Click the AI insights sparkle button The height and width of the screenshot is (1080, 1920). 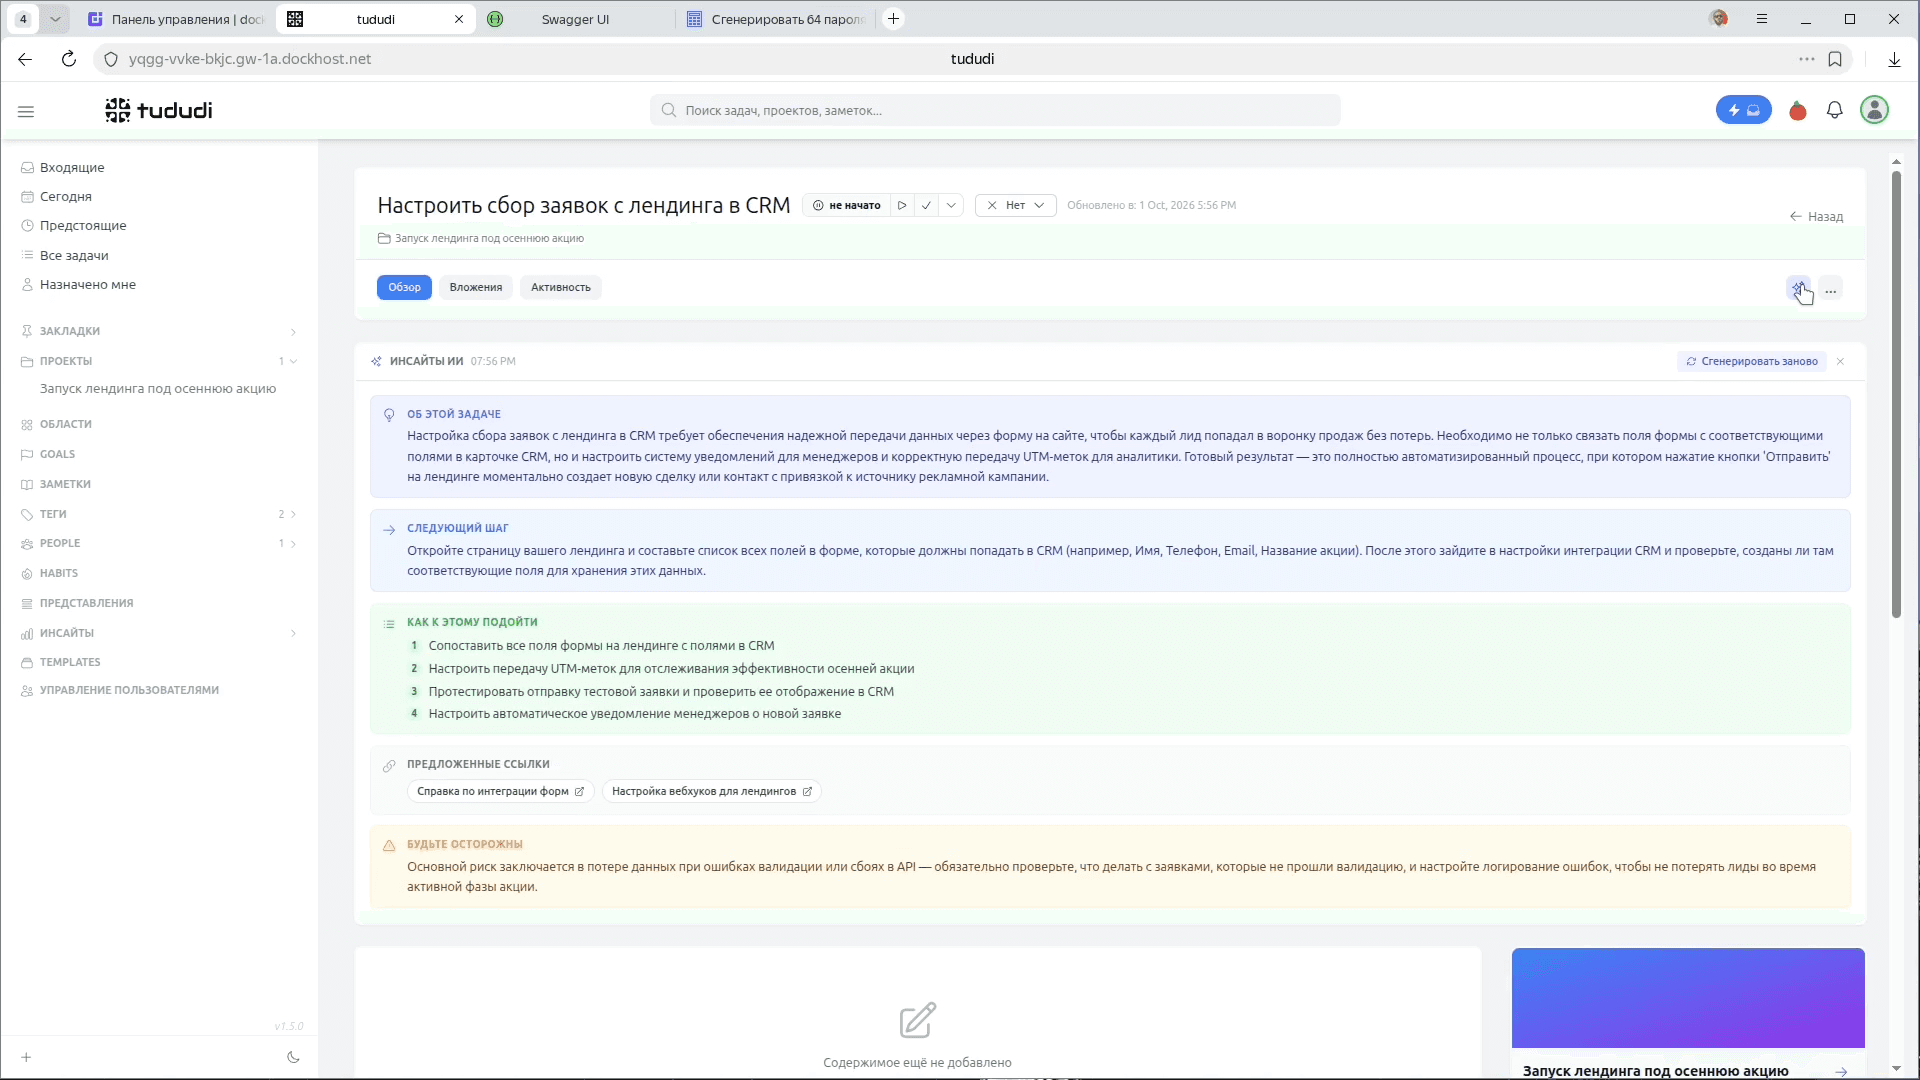coord(1799,289)
